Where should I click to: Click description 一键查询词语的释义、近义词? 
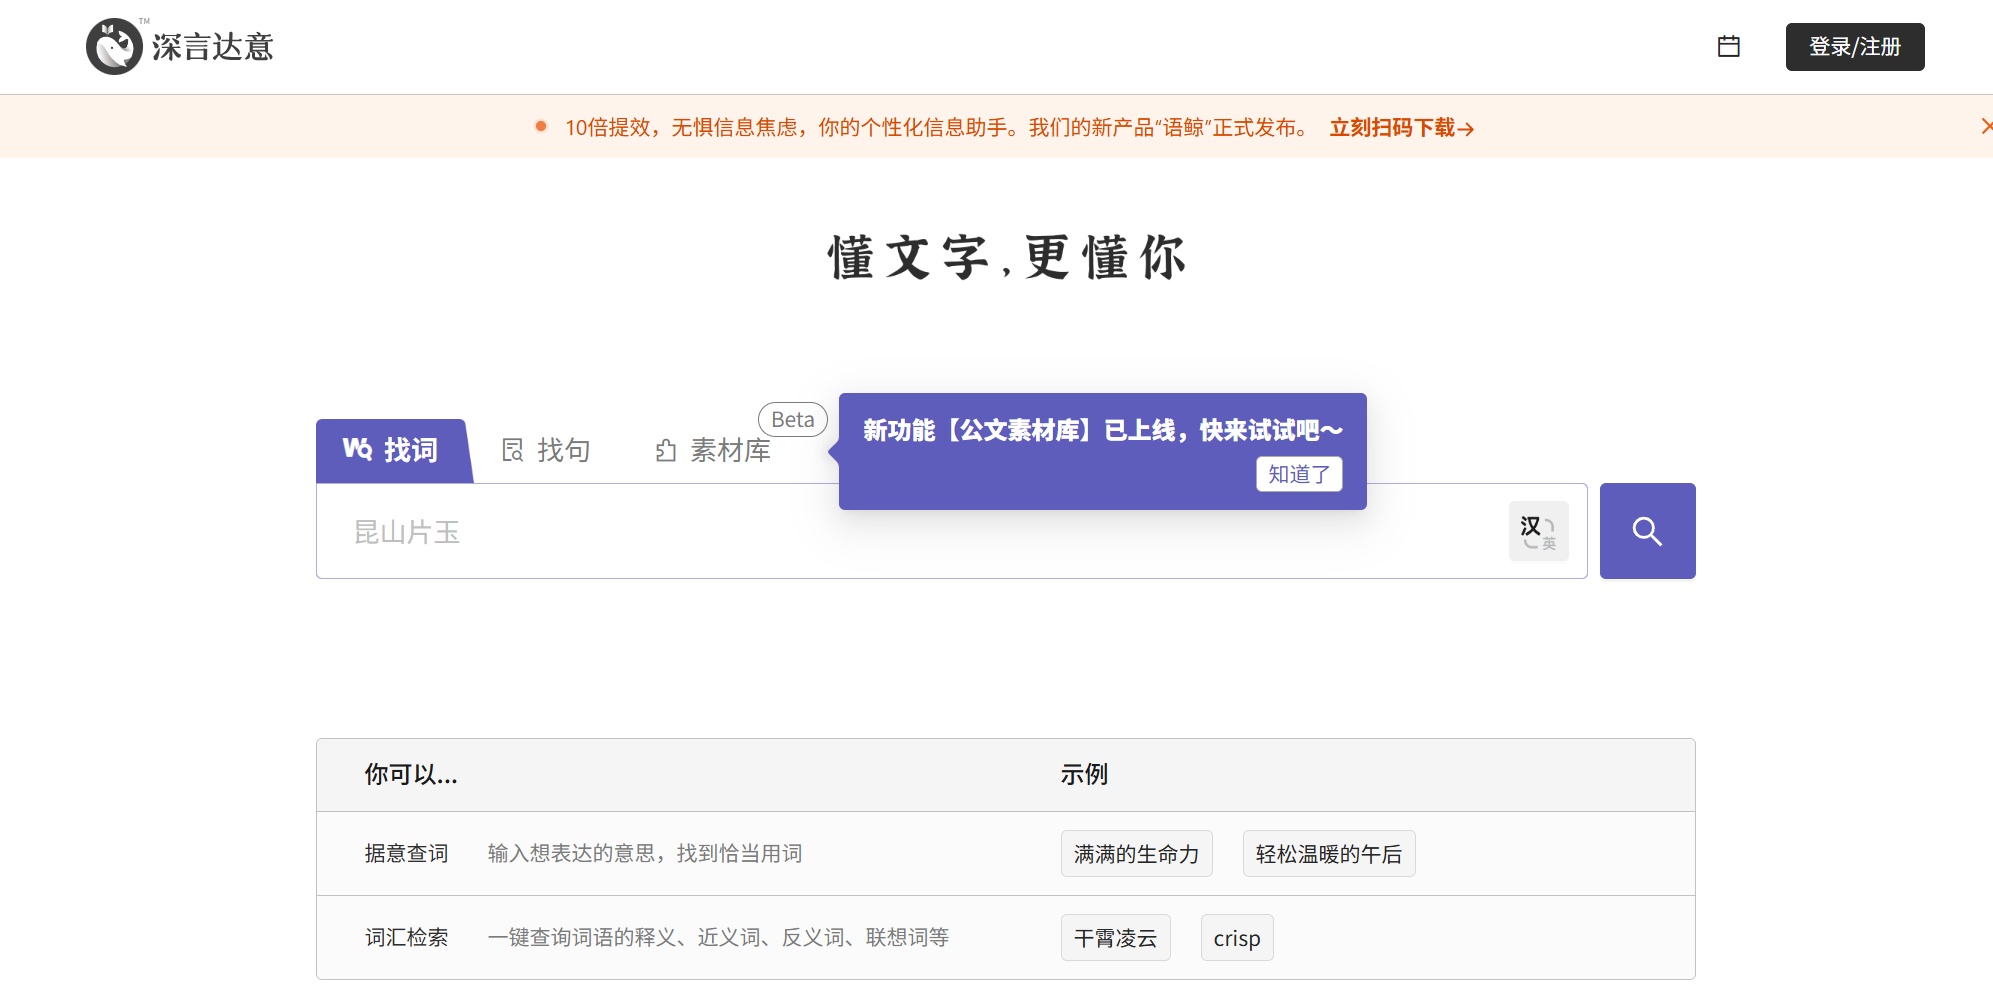718,938
